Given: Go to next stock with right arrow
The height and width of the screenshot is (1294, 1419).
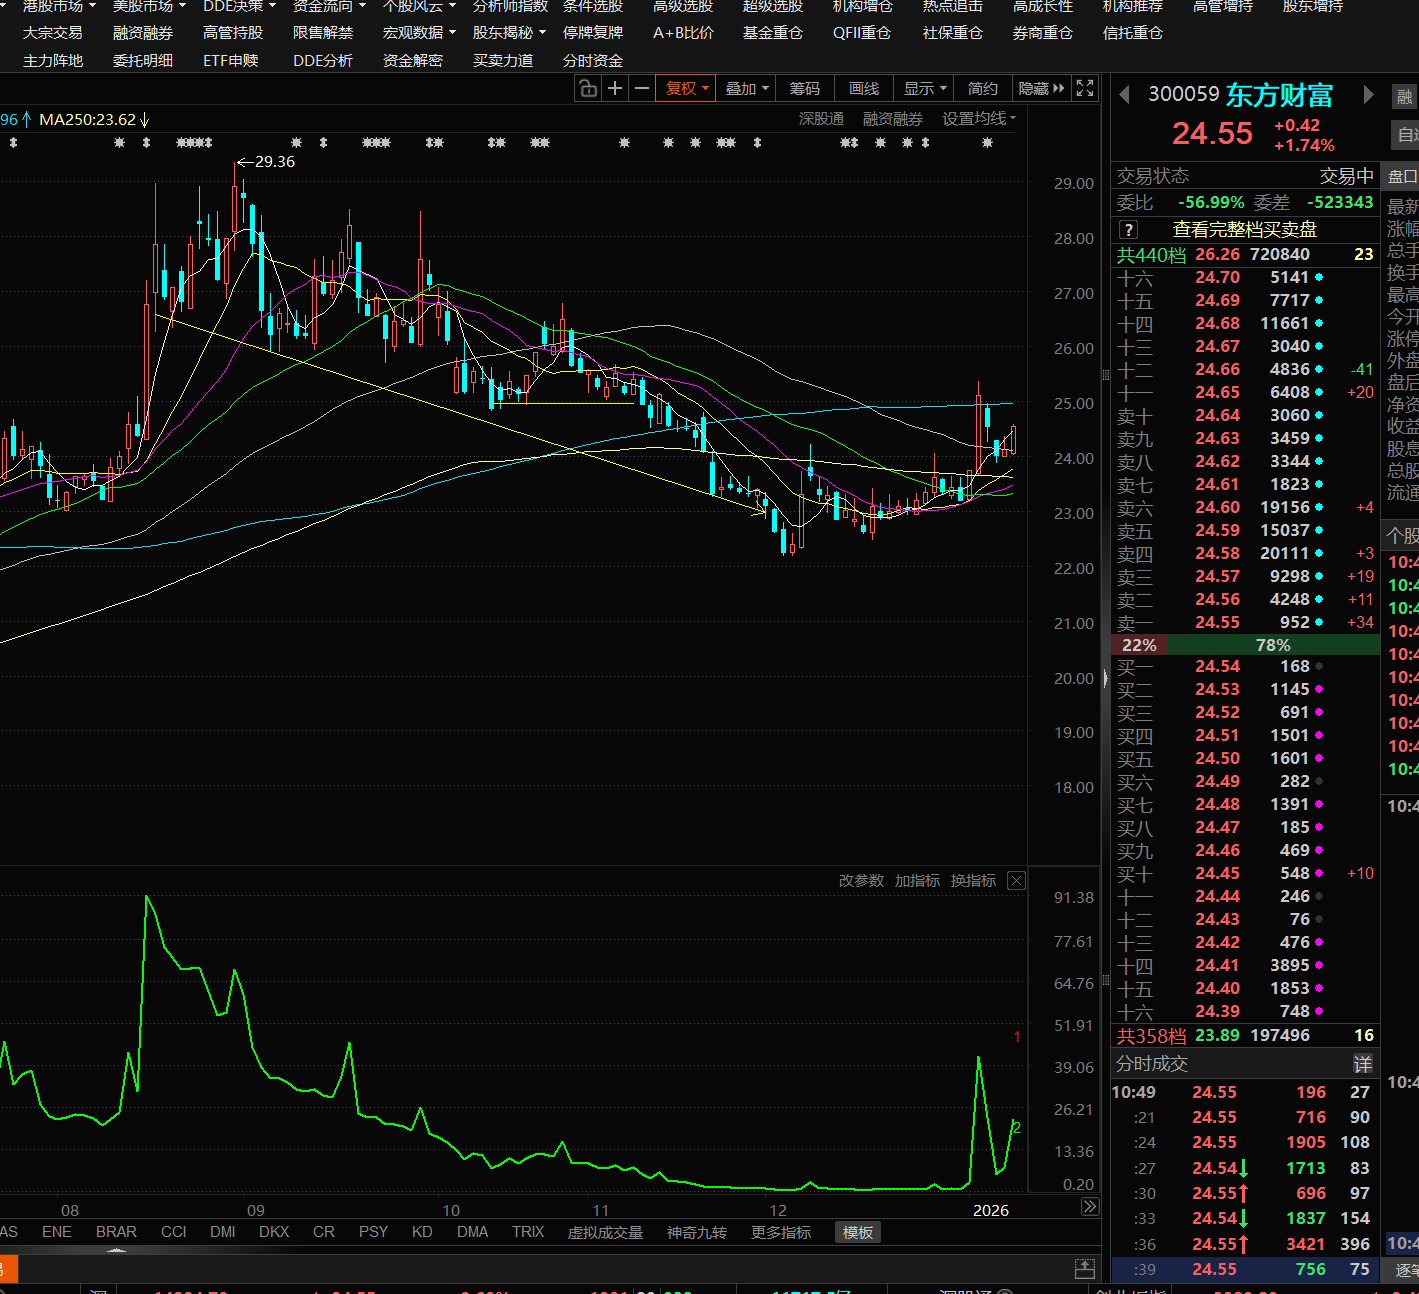Looking at the screenshot, I should click(x=1368, y=95).
